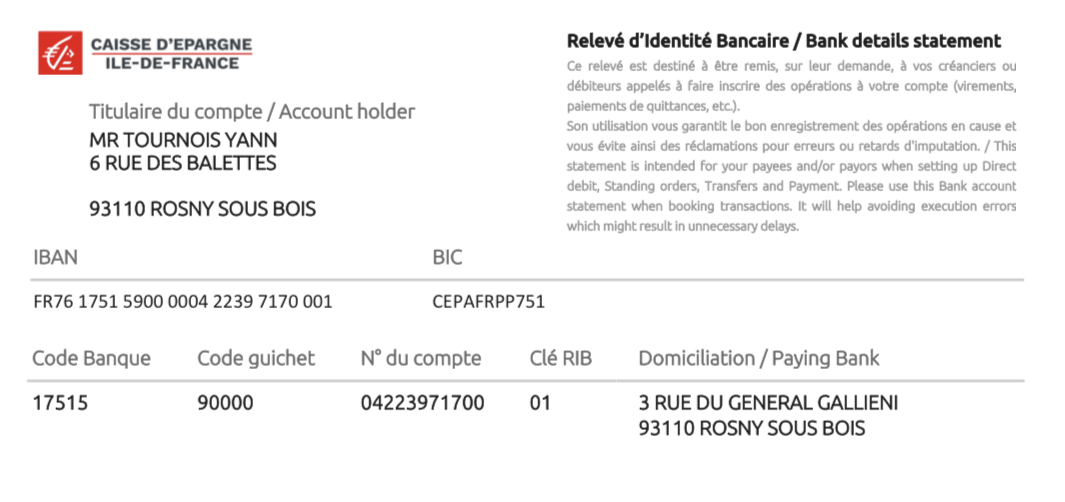Select the Clé RIB value 01

click(540, 404)
